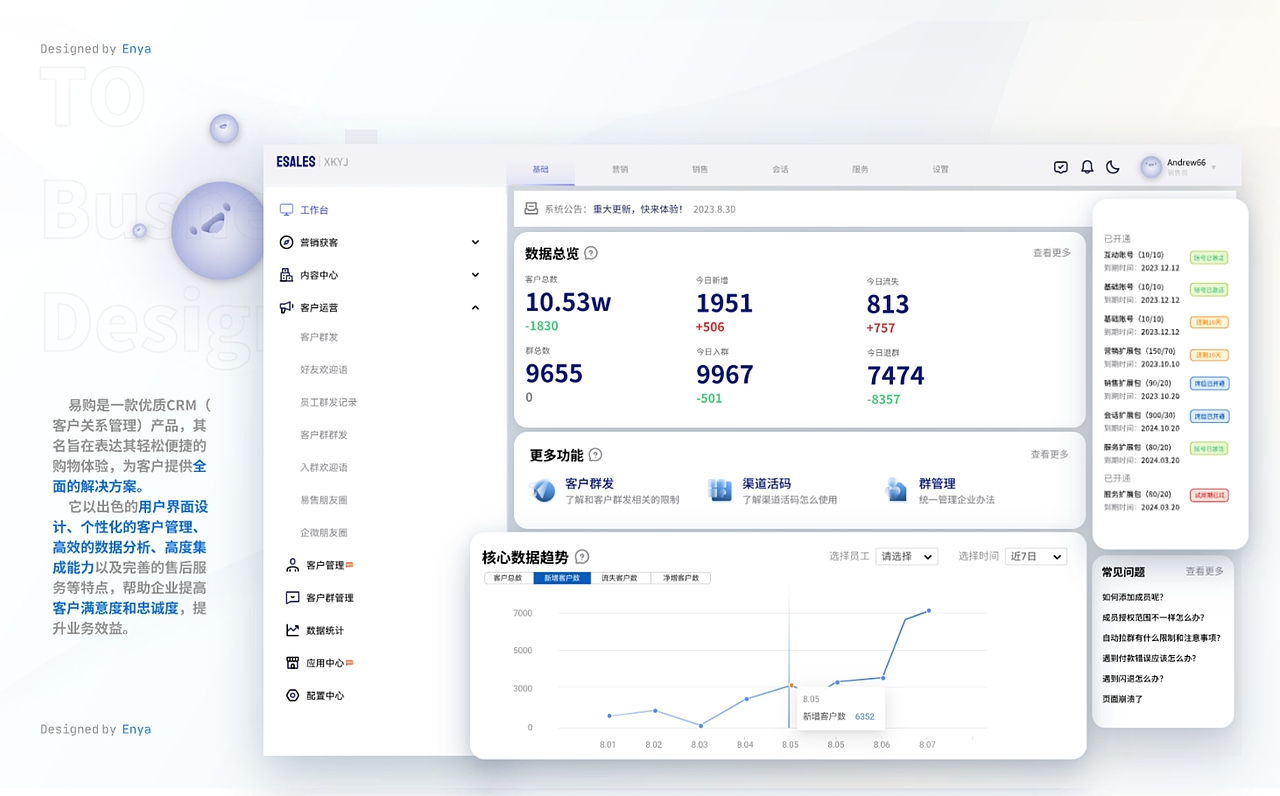
Task: Click the 内容中心 folder icon
Action: 287,275
